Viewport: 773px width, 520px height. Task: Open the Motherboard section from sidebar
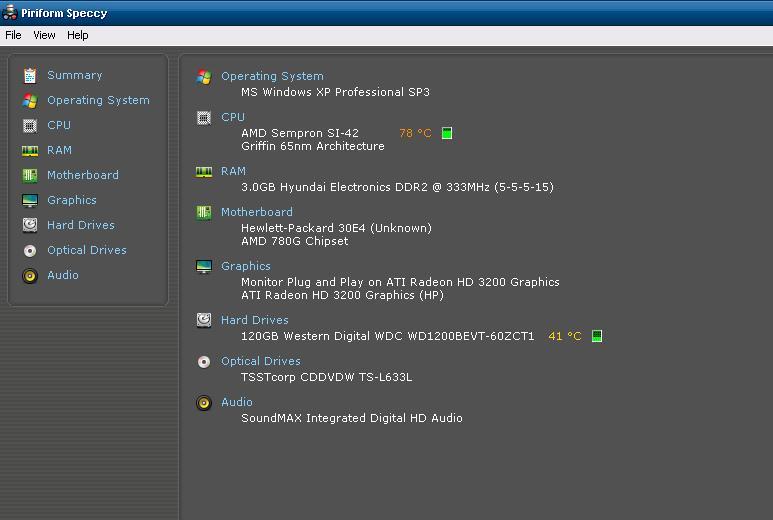(x=83, y=175)
